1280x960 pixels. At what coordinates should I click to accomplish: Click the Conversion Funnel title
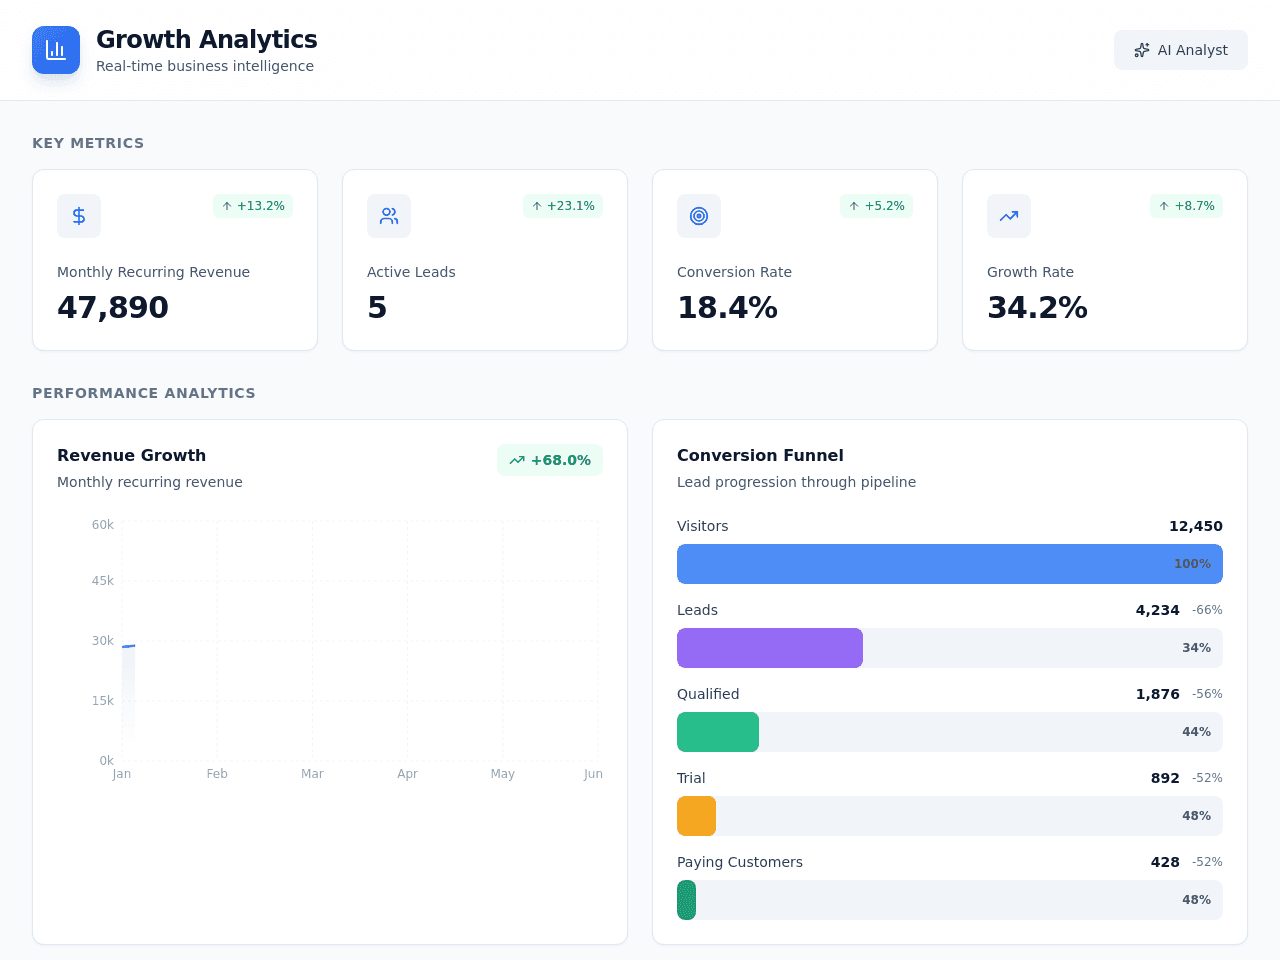[x=760, y=455]
